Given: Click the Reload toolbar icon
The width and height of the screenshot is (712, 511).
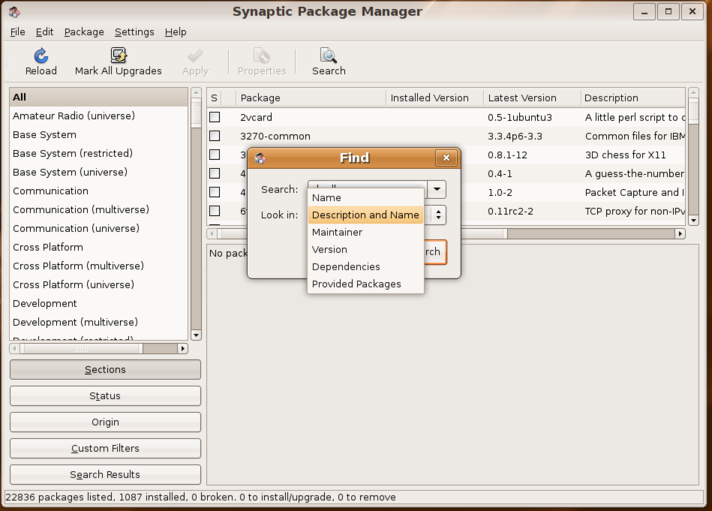Looking at the screenshot, I should [41, 56].
